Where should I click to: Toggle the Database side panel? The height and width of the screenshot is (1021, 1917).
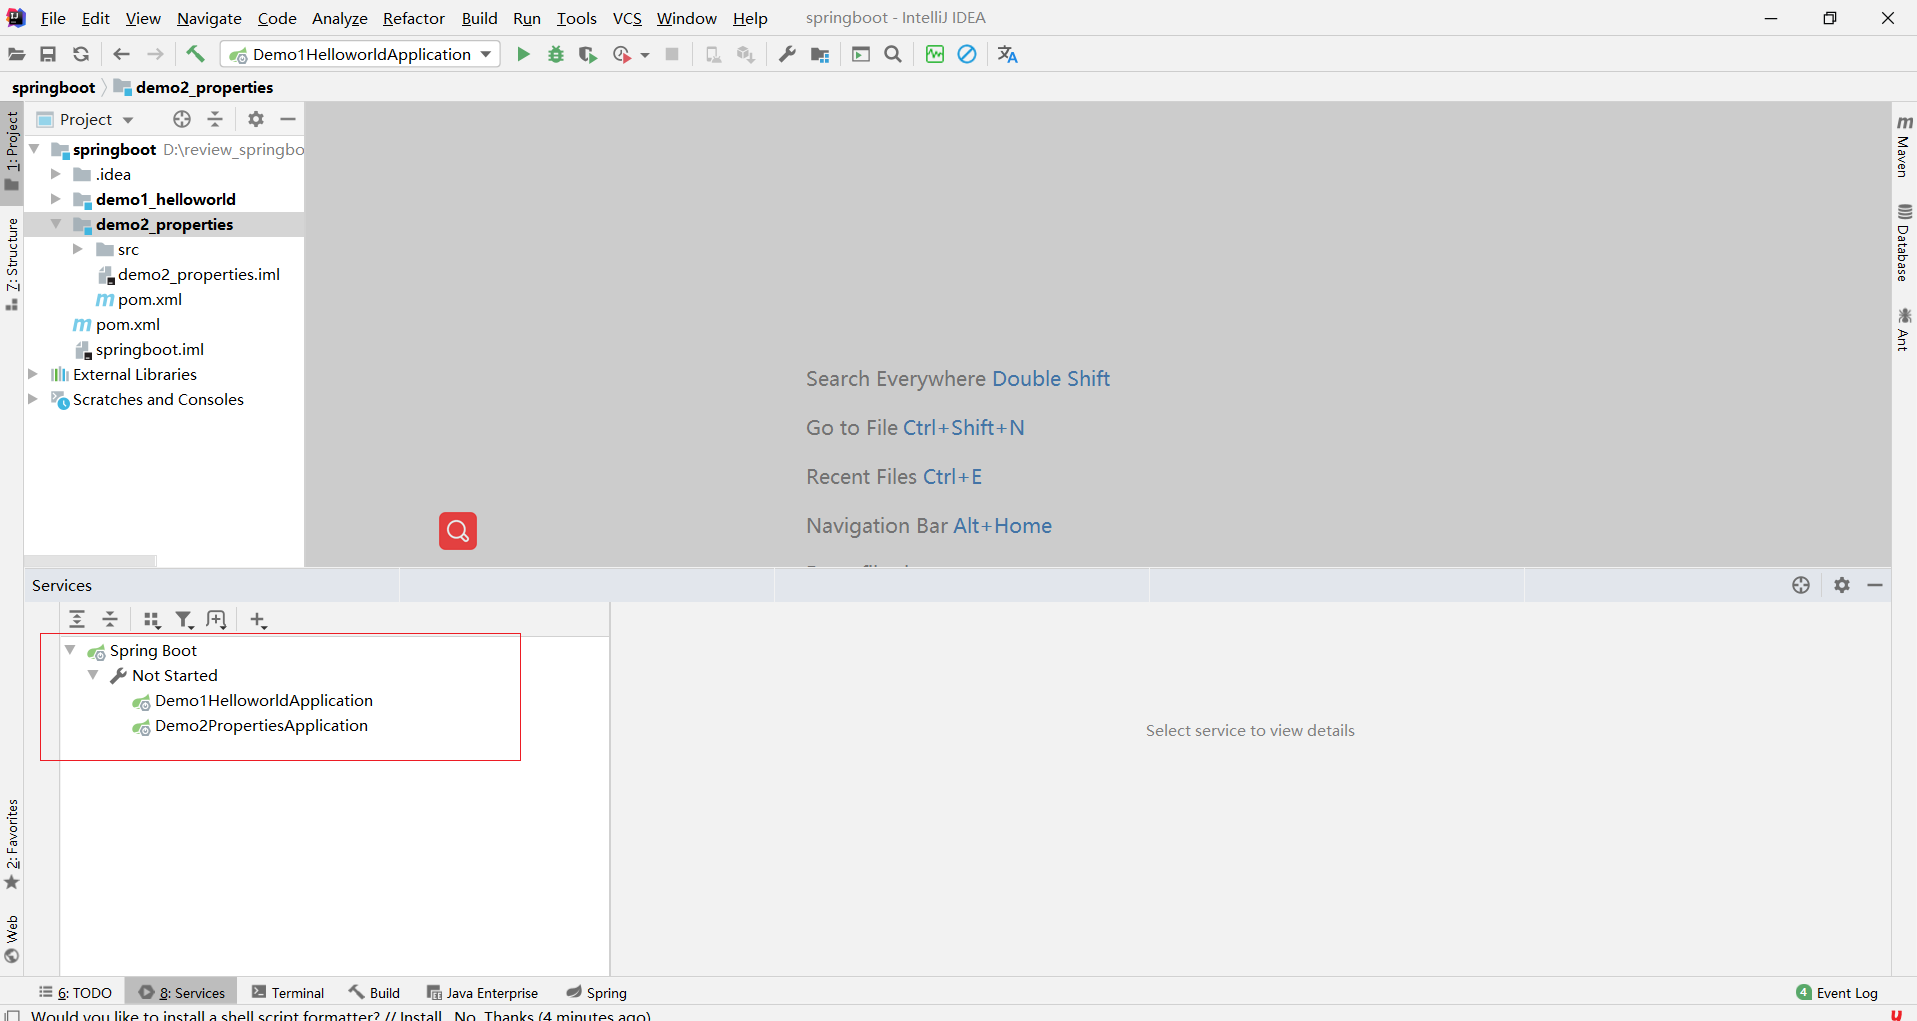click(1903, 243)
